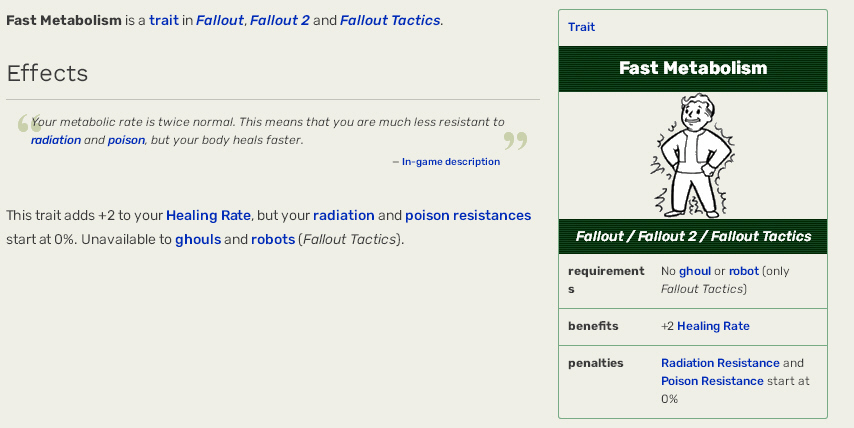Open the trait link in intro sentence
The image size is (854, 428).
[164, 20]
